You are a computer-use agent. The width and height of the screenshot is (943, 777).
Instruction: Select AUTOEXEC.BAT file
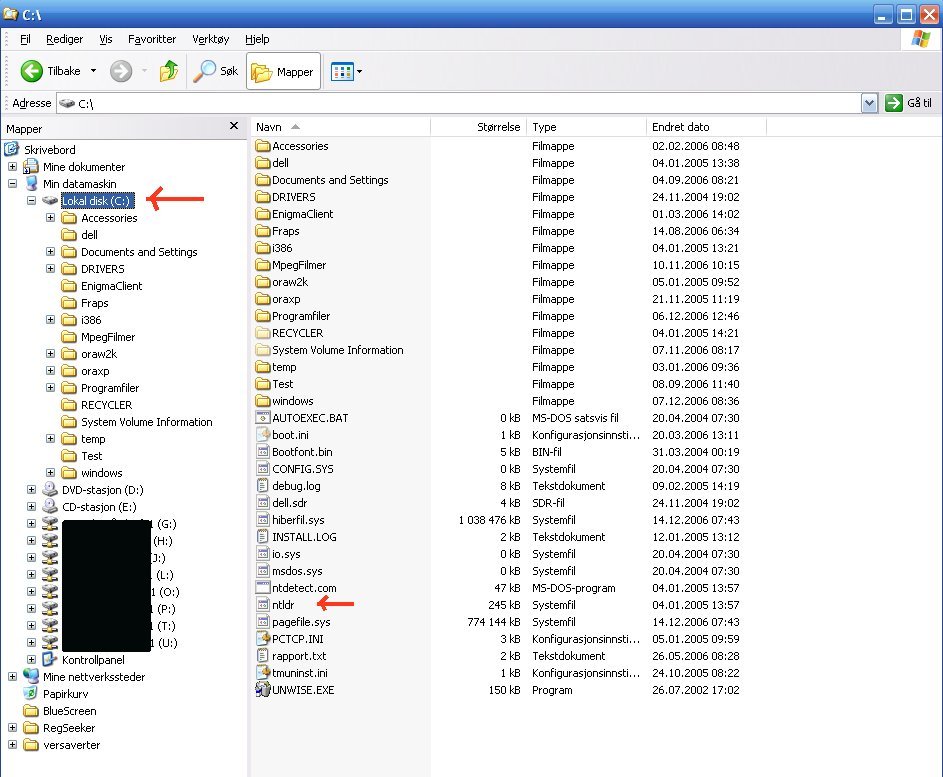pyautogui.click(x=303, y=417)
